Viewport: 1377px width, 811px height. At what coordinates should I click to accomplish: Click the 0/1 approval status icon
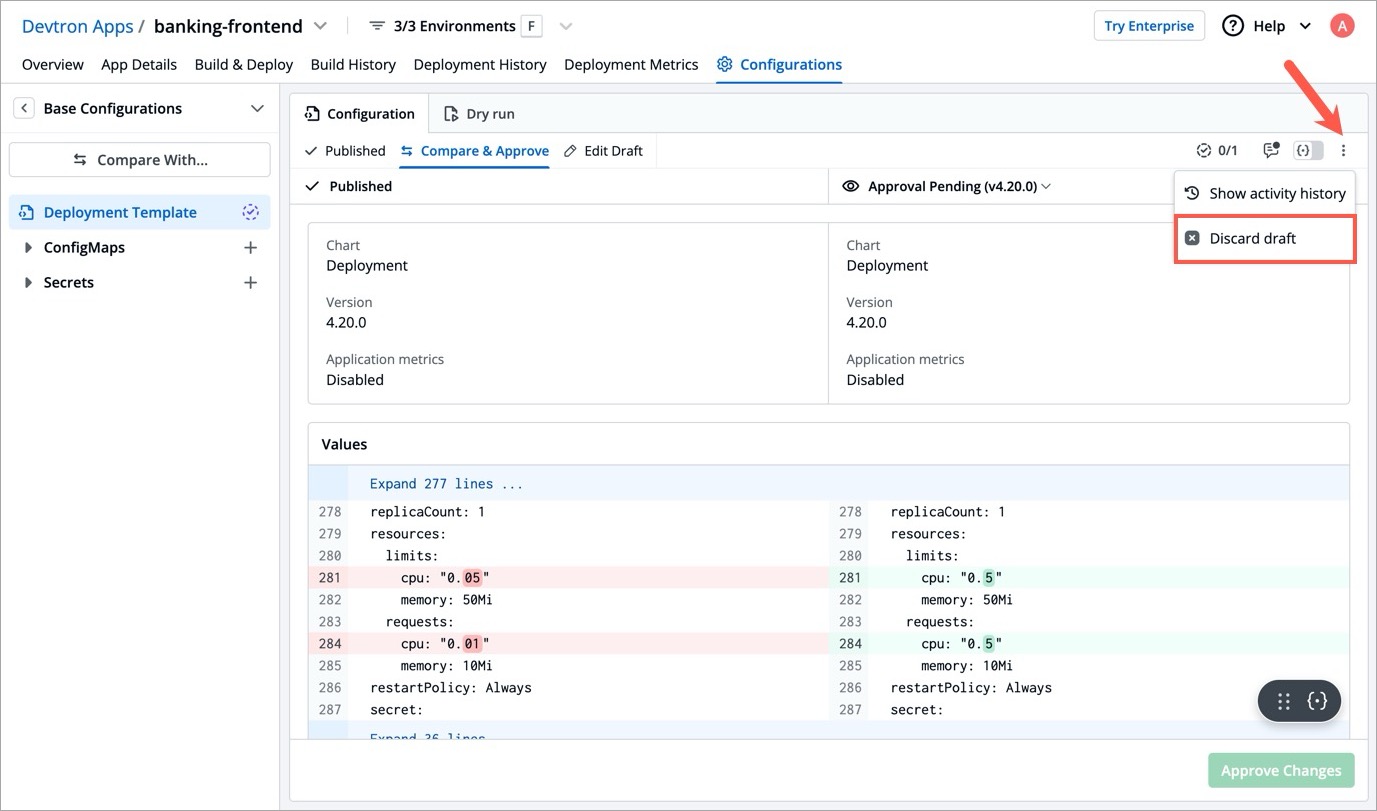(x=1217, y=151)
